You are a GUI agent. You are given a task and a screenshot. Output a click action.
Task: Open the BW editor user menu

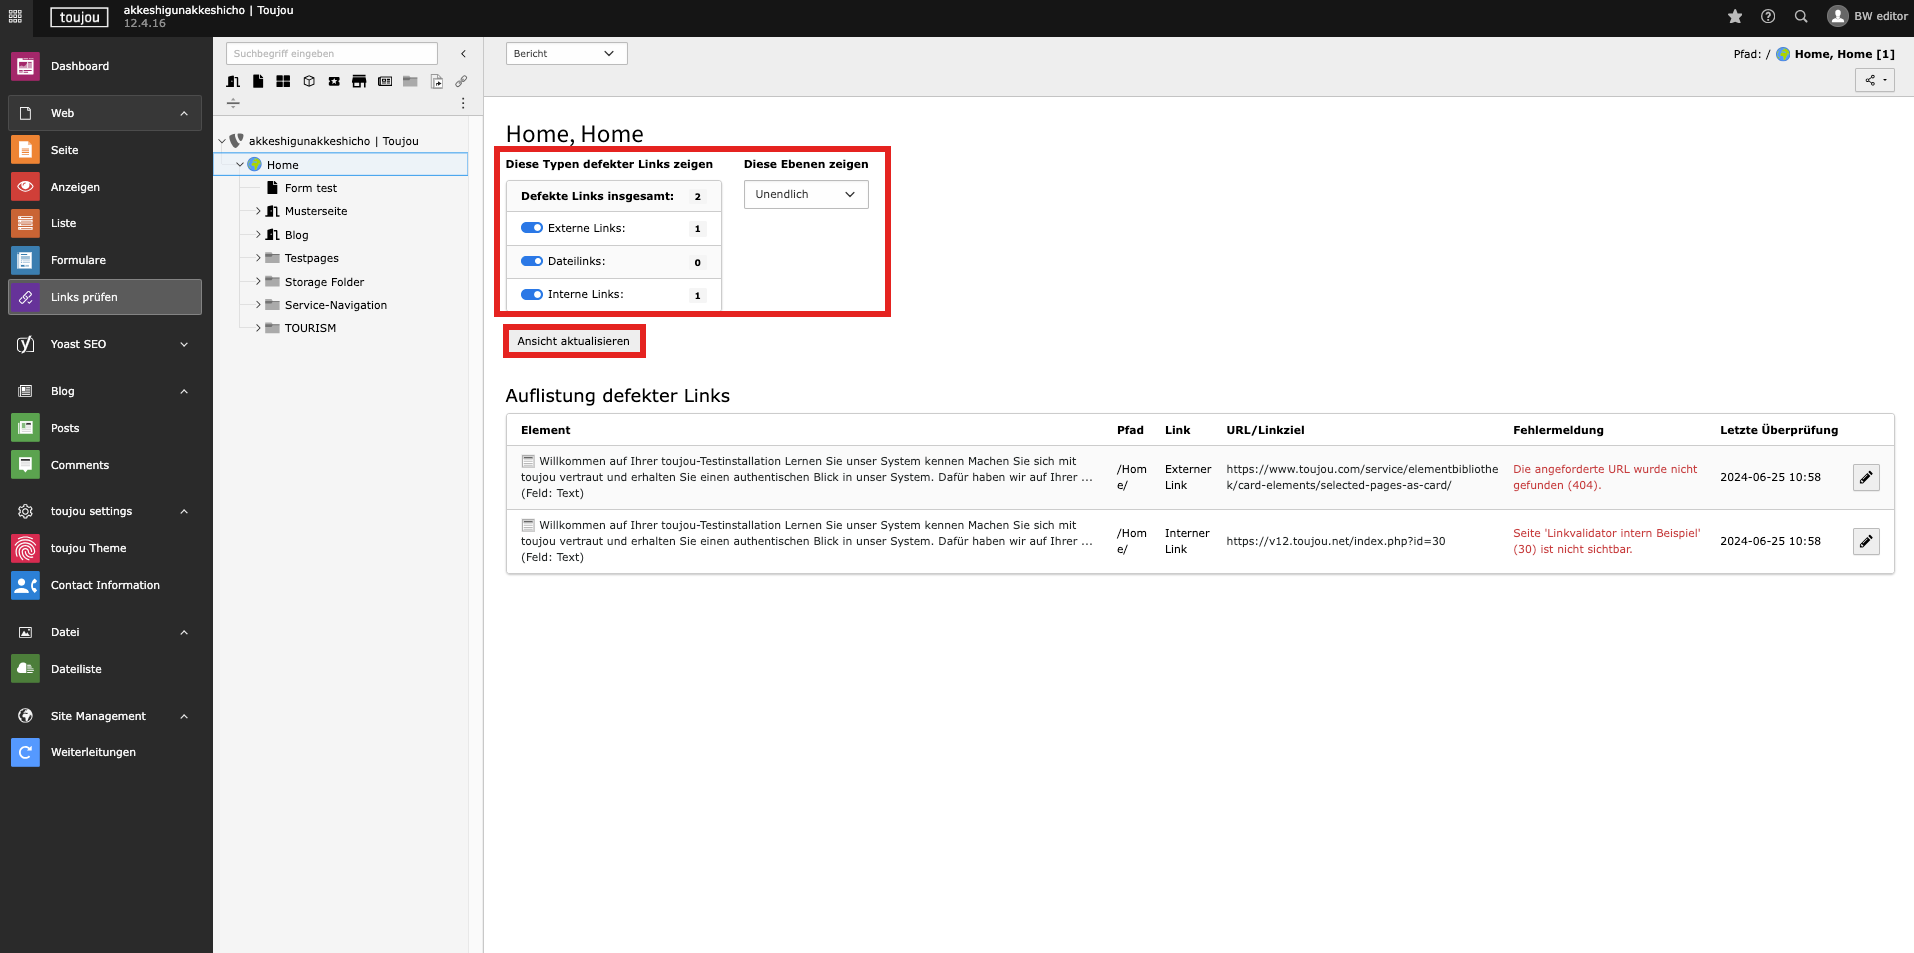click(x=1867, y=17)
